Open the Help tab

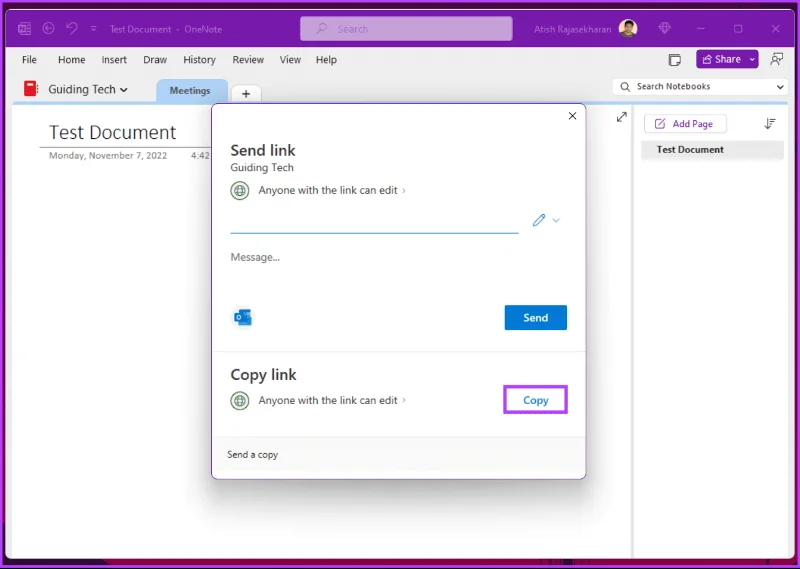point(326,60)
